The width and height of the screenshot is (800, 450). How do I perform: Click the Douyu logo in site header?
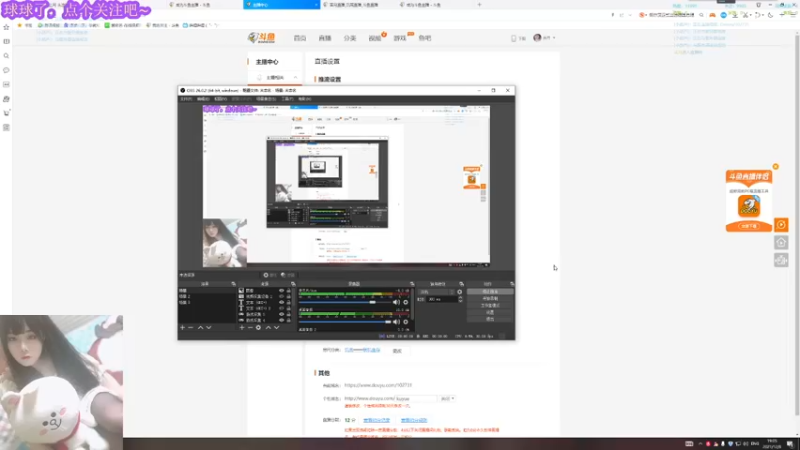click(x=261, y=38)
